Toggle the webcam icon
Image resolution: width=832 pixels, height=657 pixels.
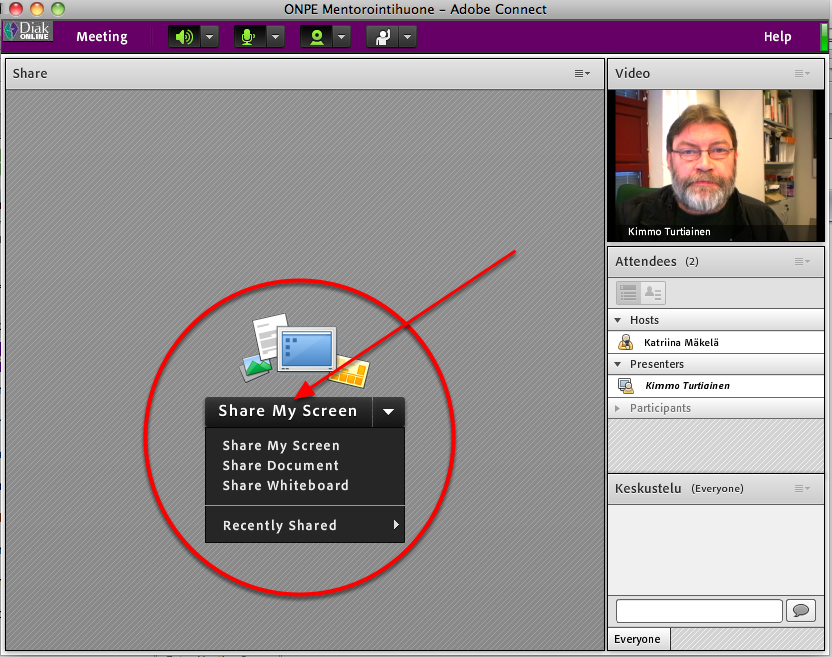(x=317, y=37)
